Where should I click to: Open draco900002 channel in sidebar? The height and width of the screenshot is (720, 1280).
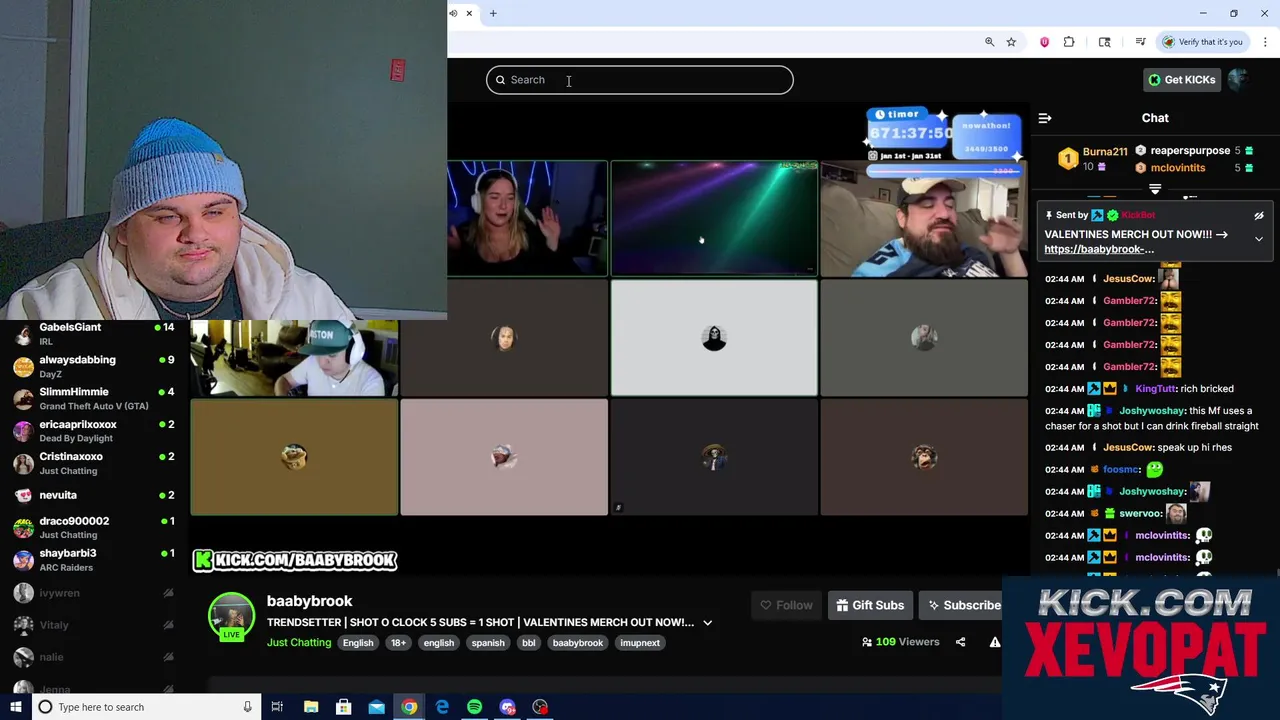(96, 527)
